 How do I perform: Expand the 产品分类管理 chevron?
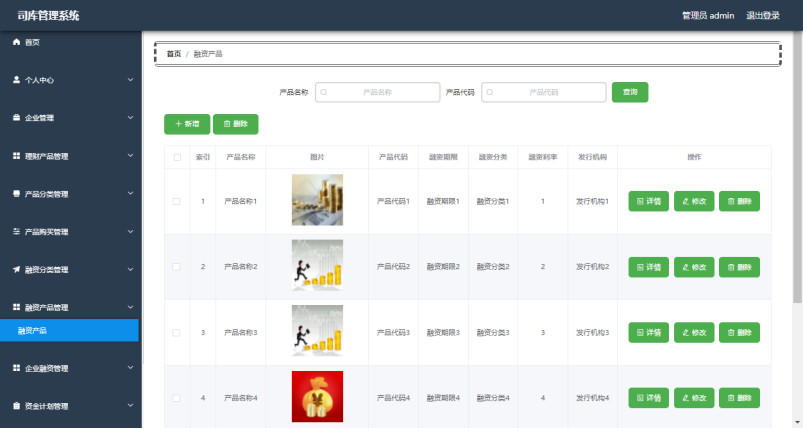(130, 194)
